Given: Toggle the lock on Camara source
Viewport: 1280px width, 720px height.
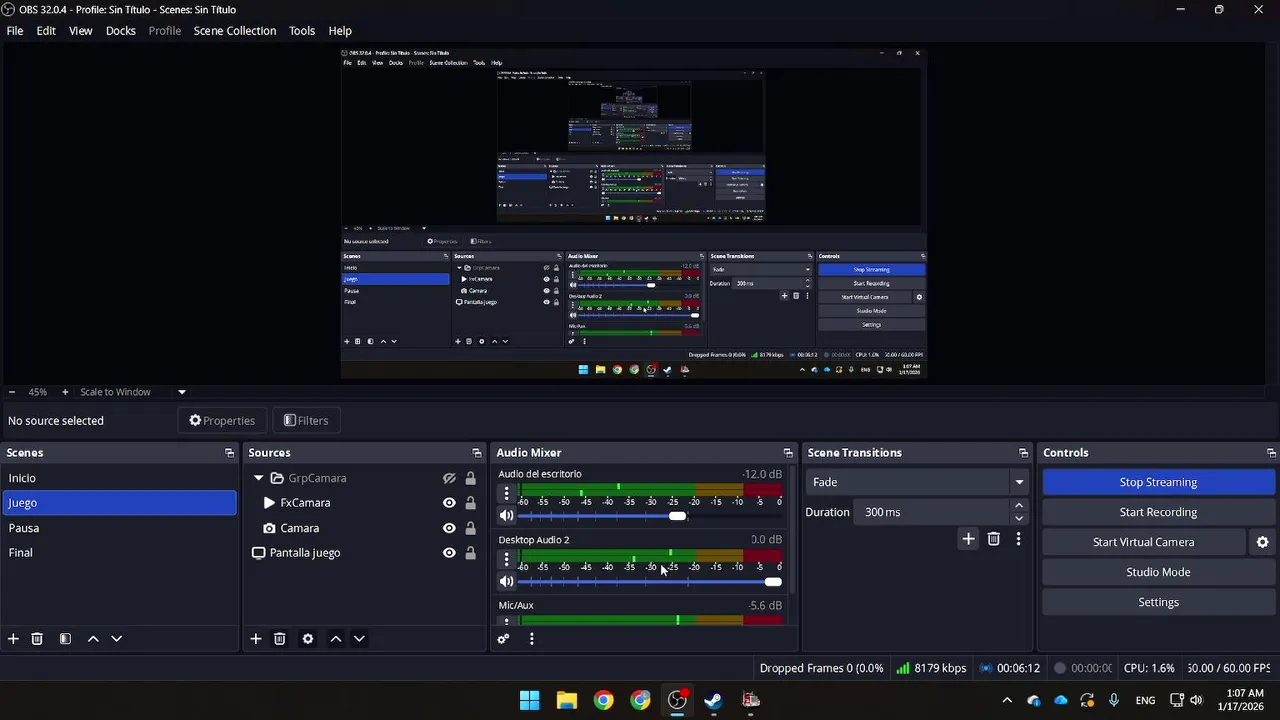Looking at the screenshot, I should [x=470, y=528].
